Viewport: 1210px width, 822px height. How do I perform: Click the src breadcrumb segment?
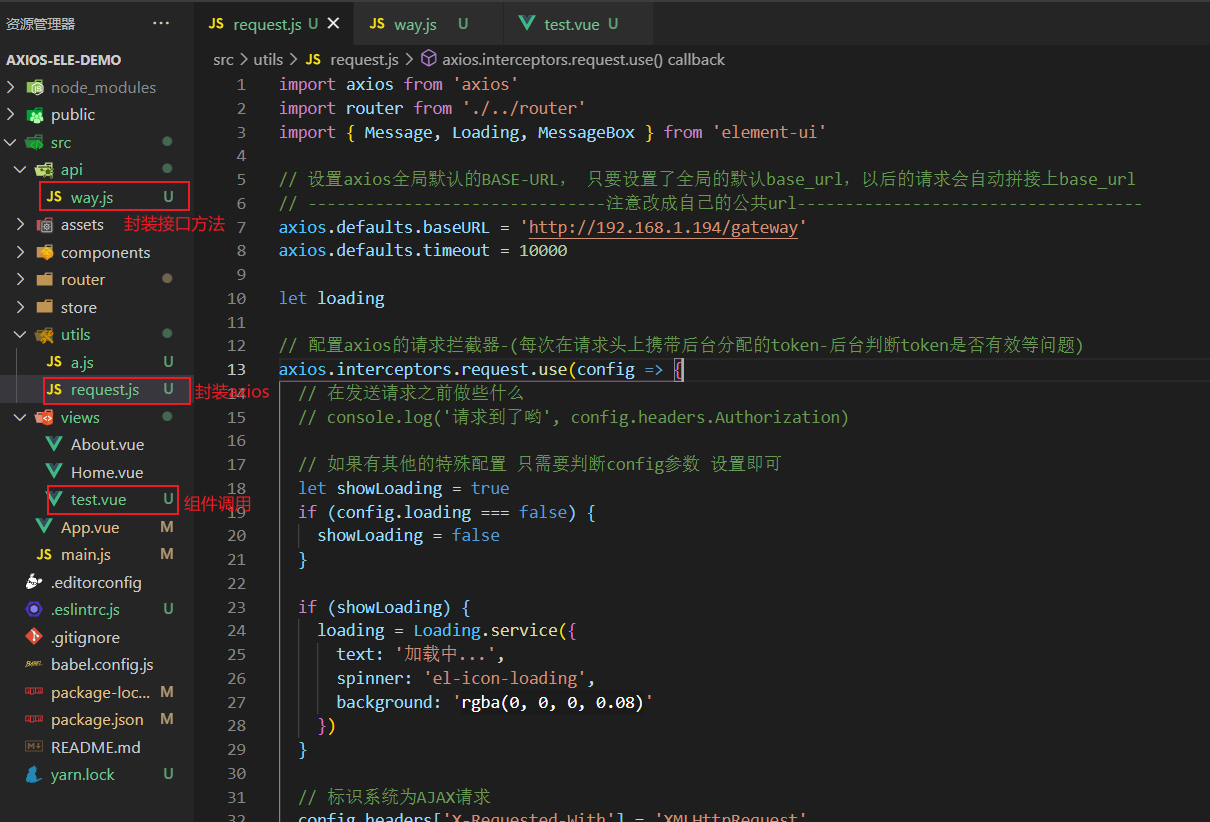coord(223,60)
